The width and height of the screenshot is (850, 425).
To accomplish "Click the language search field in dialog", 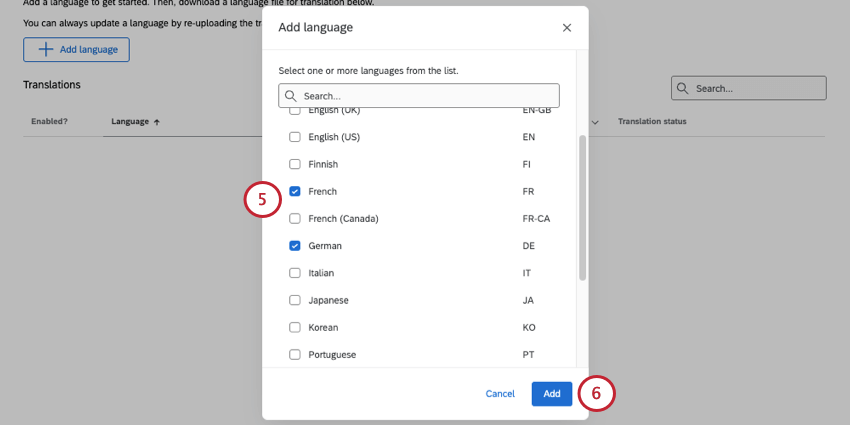I will click(420, 96).
